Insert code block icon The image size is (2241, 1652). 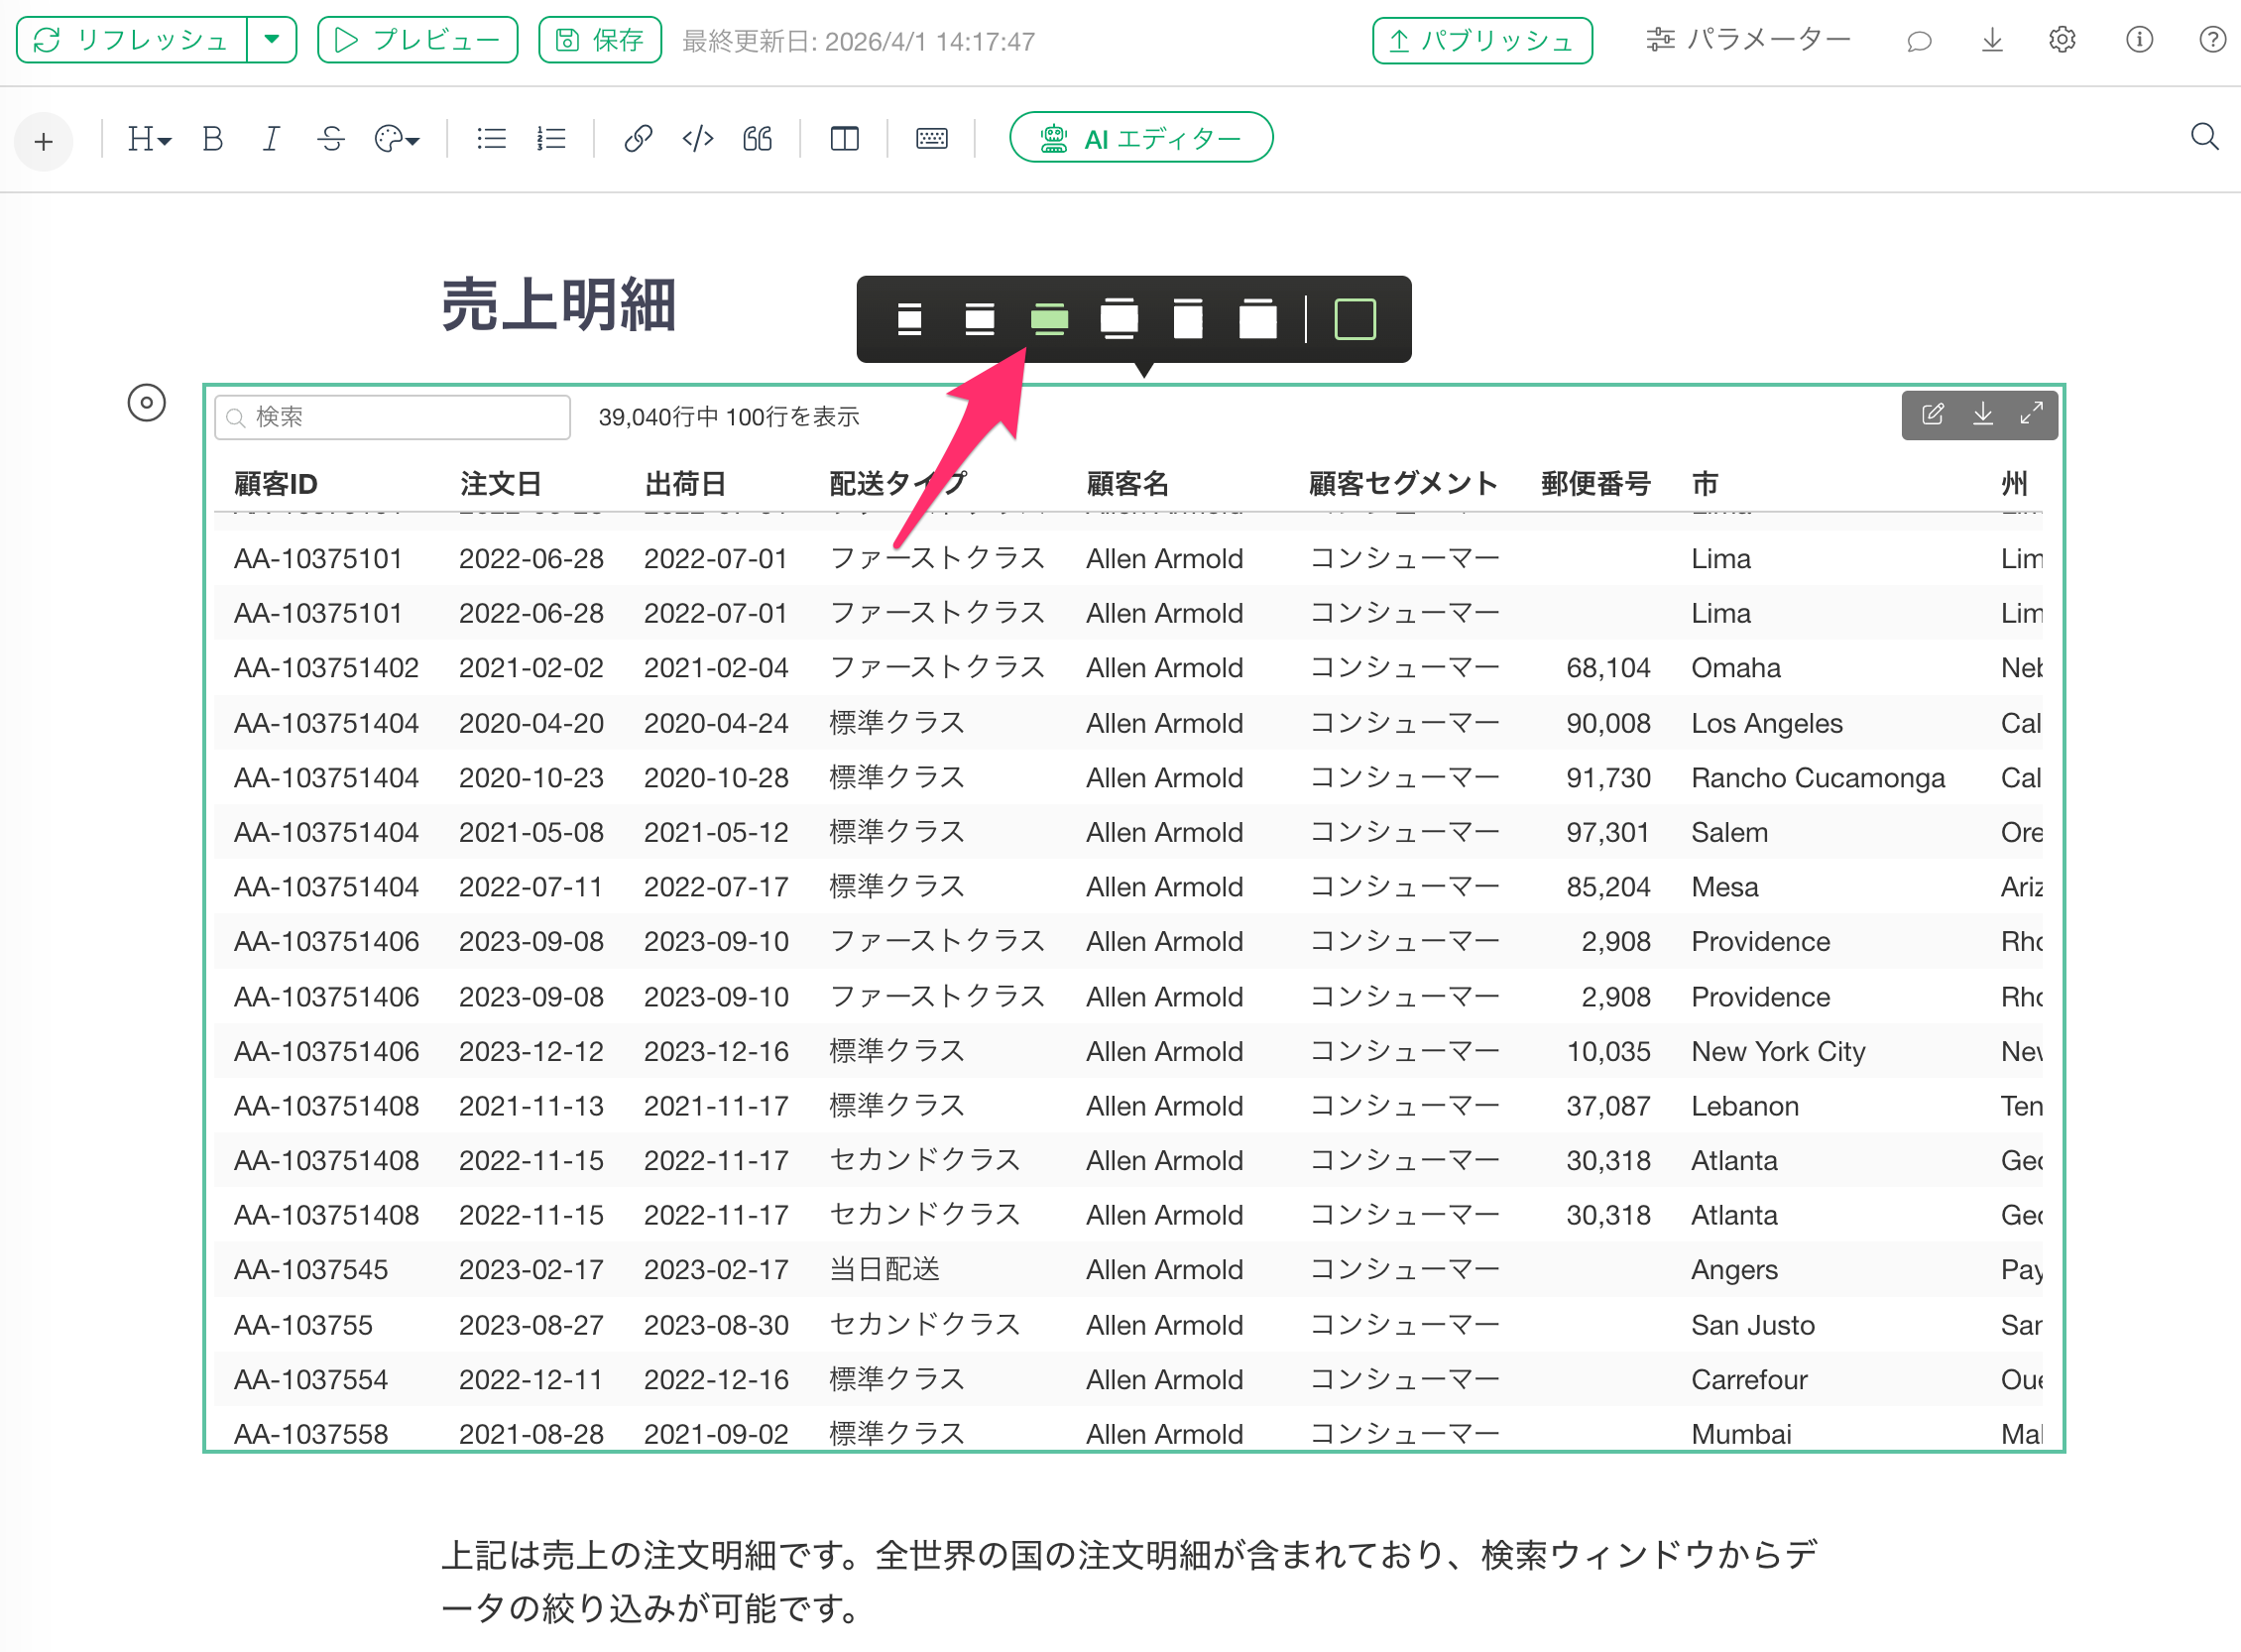point(697,138)
